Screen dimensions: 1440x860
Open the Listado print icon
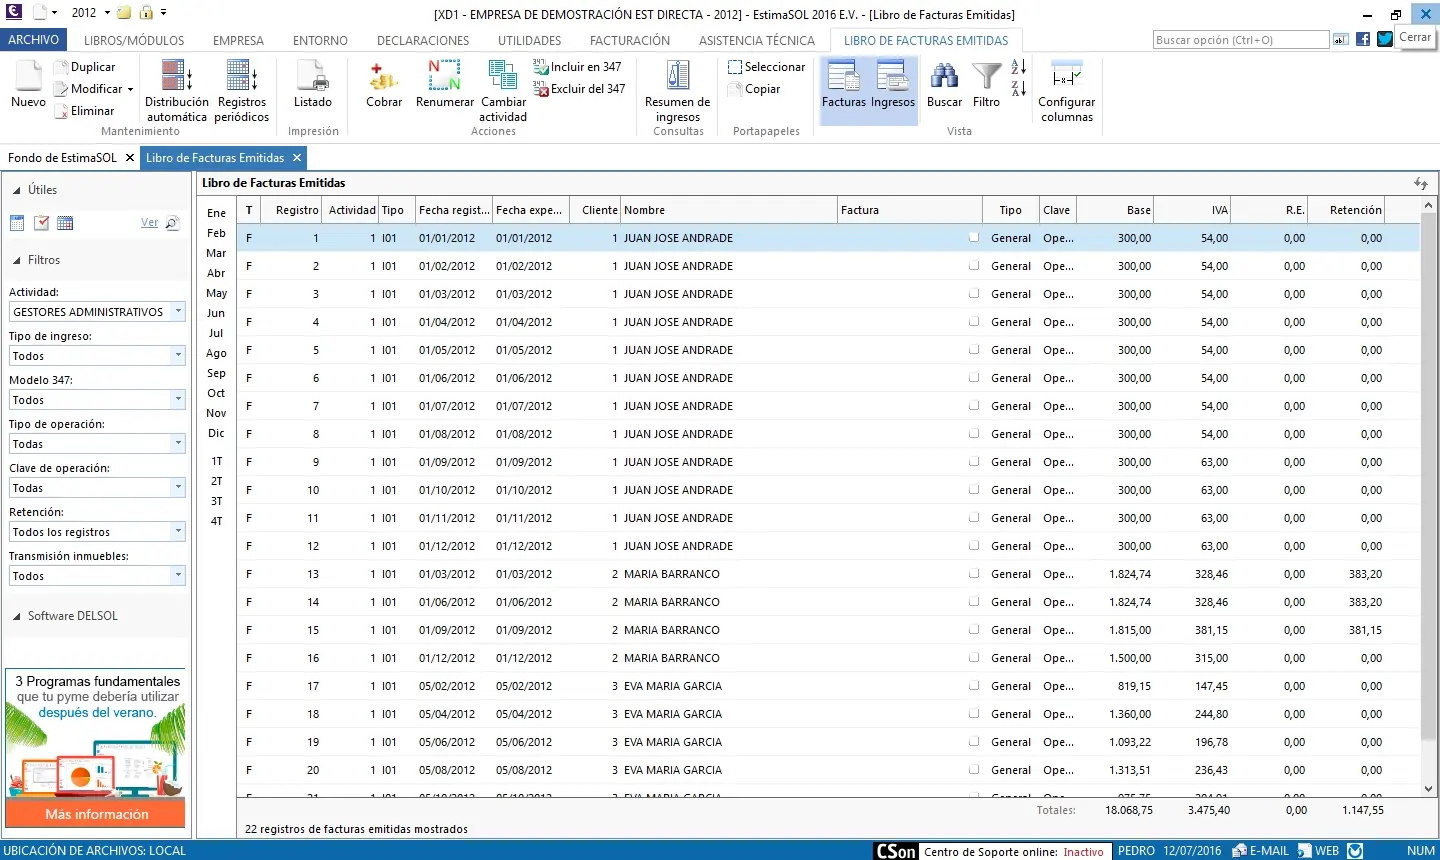click(x=312, y=78)
